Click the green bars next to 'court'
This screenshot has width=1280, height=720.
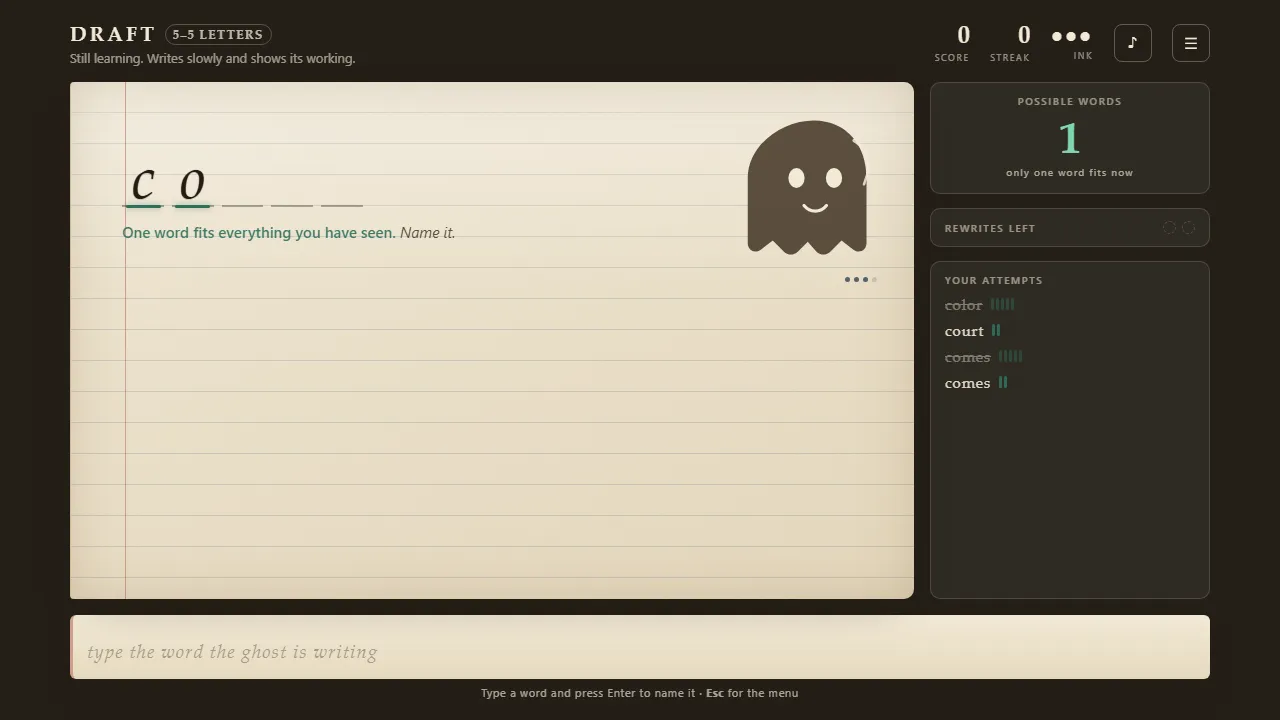996,330
